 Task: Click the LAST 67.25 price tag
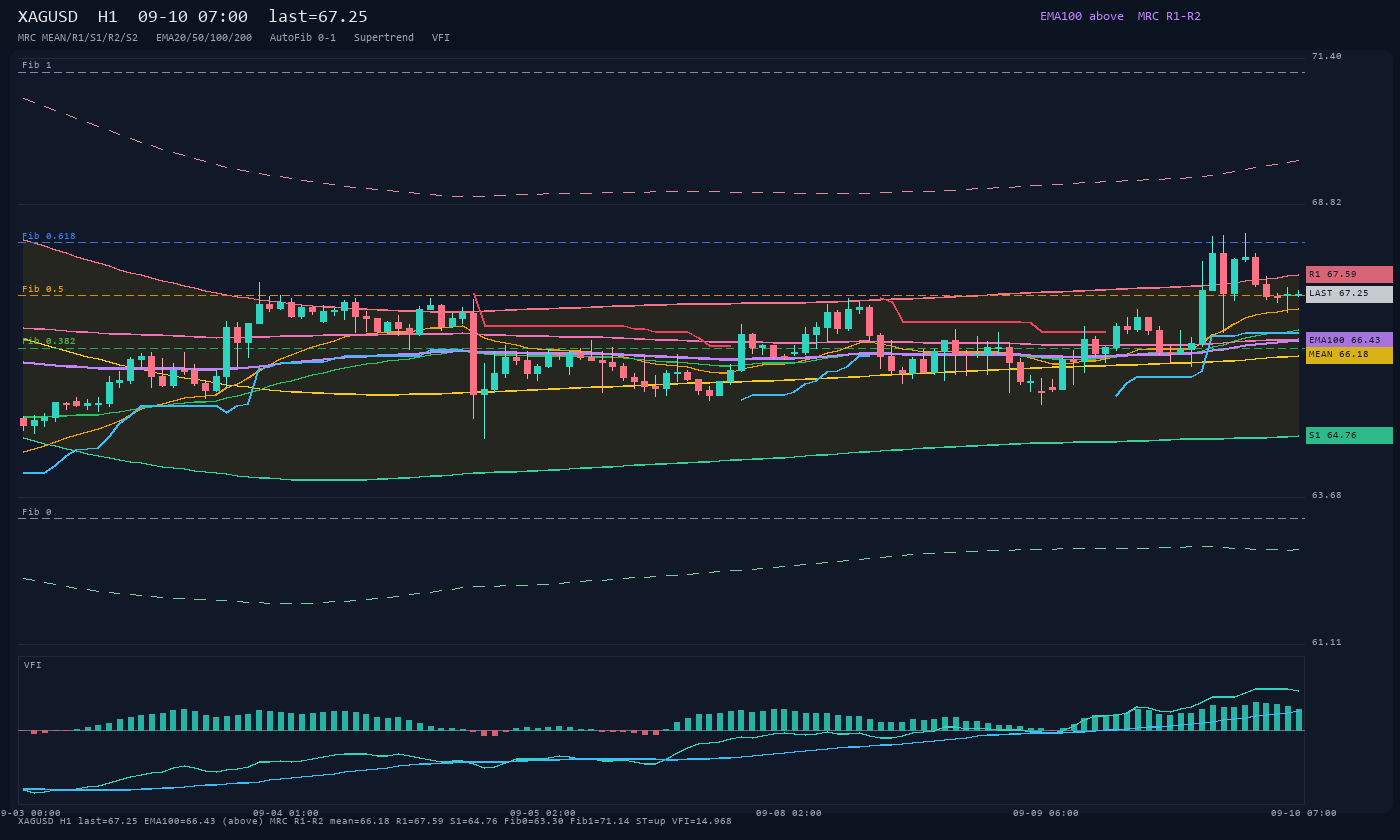tap(1349, 294)
